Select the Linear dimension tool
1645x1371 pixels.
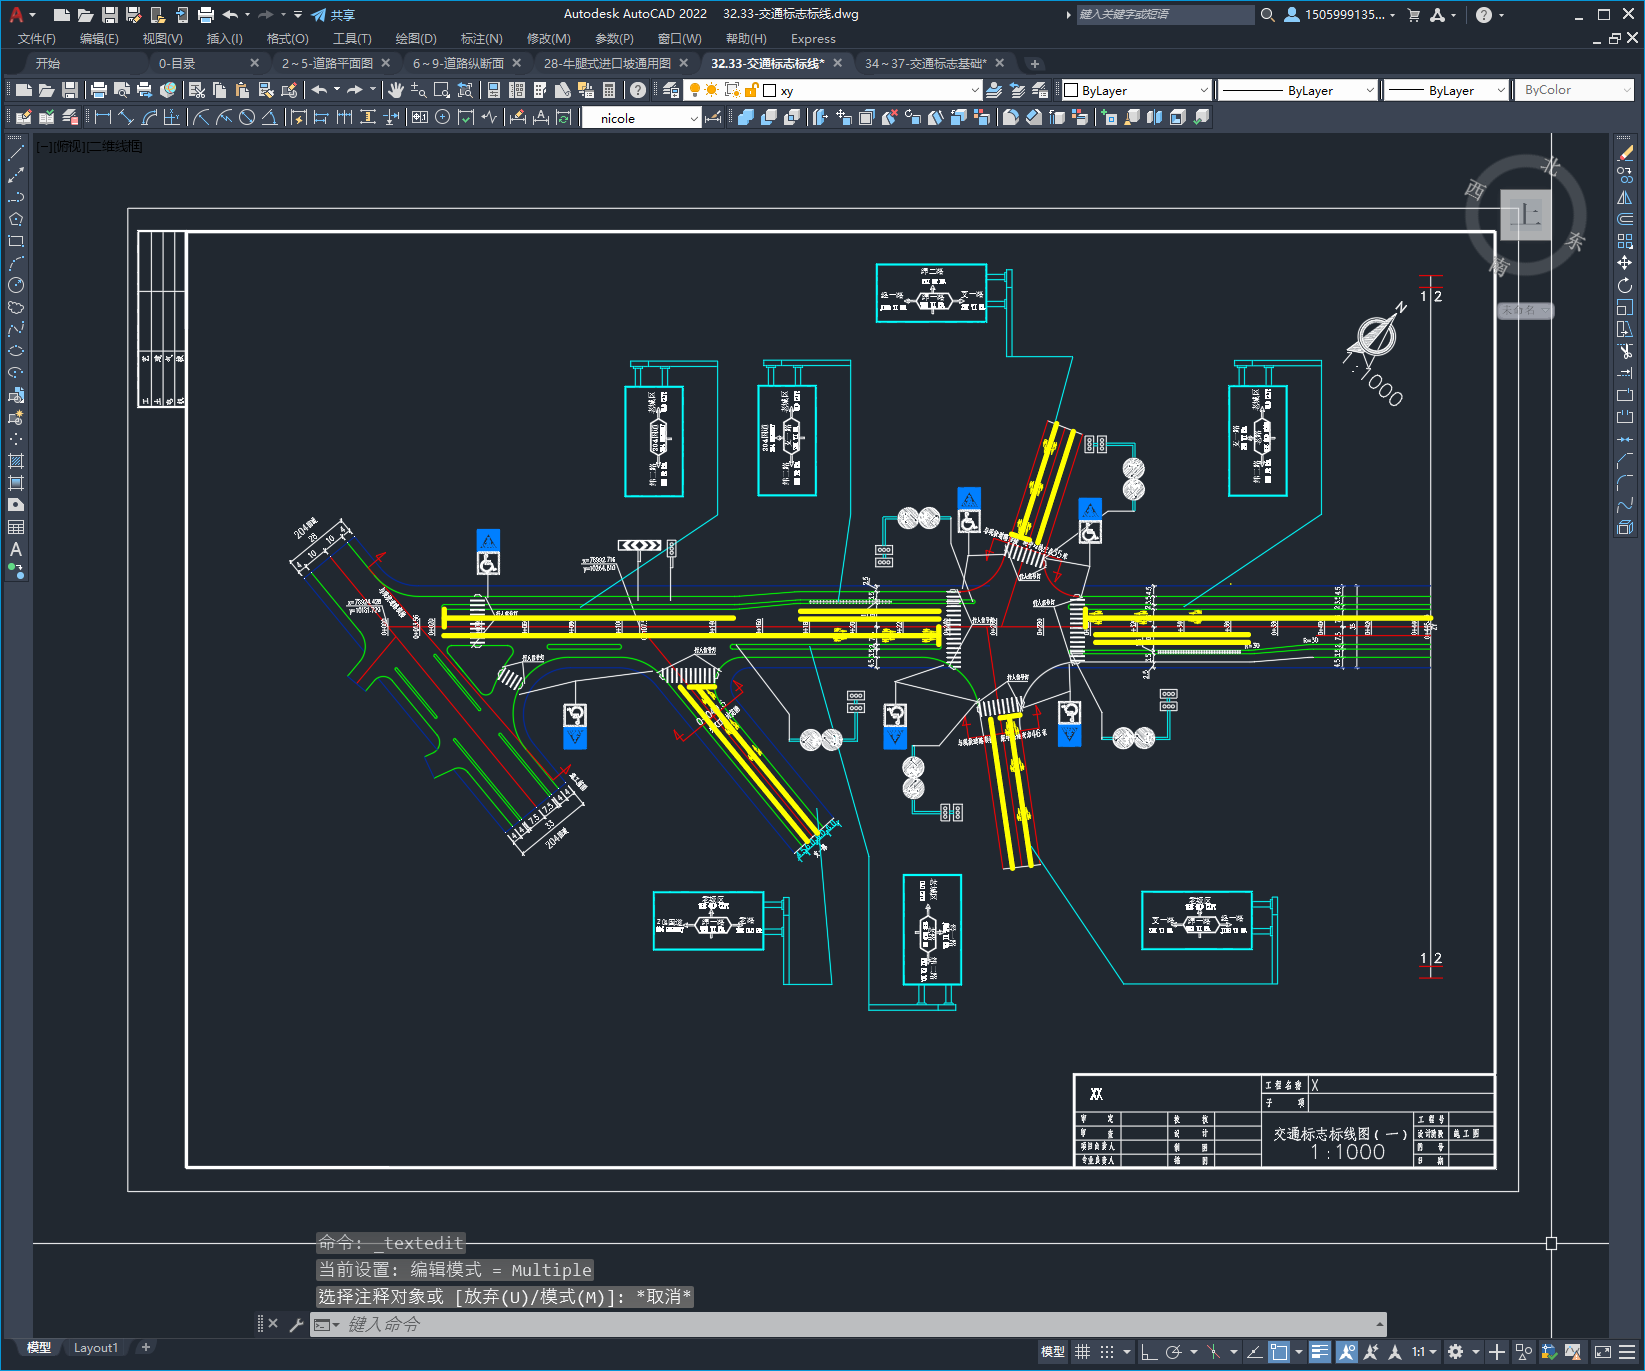click(103, 117)
